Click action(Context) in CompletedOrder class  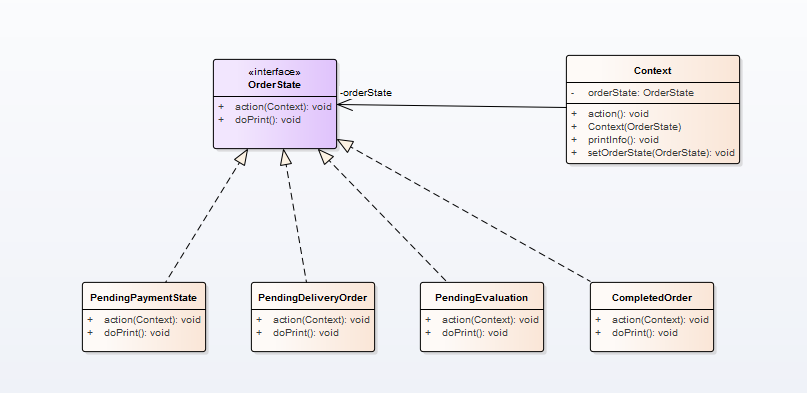click(x=660, y=320)
